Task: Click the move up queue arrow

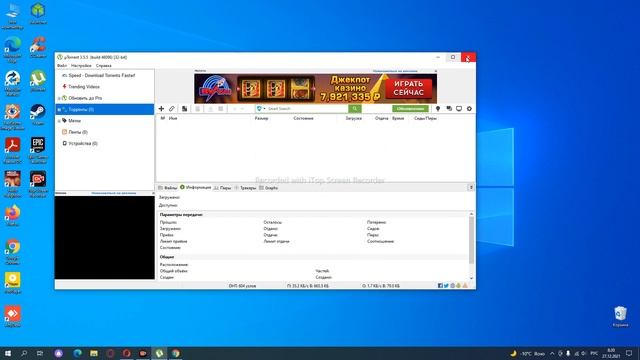Action: coord(234,109)
